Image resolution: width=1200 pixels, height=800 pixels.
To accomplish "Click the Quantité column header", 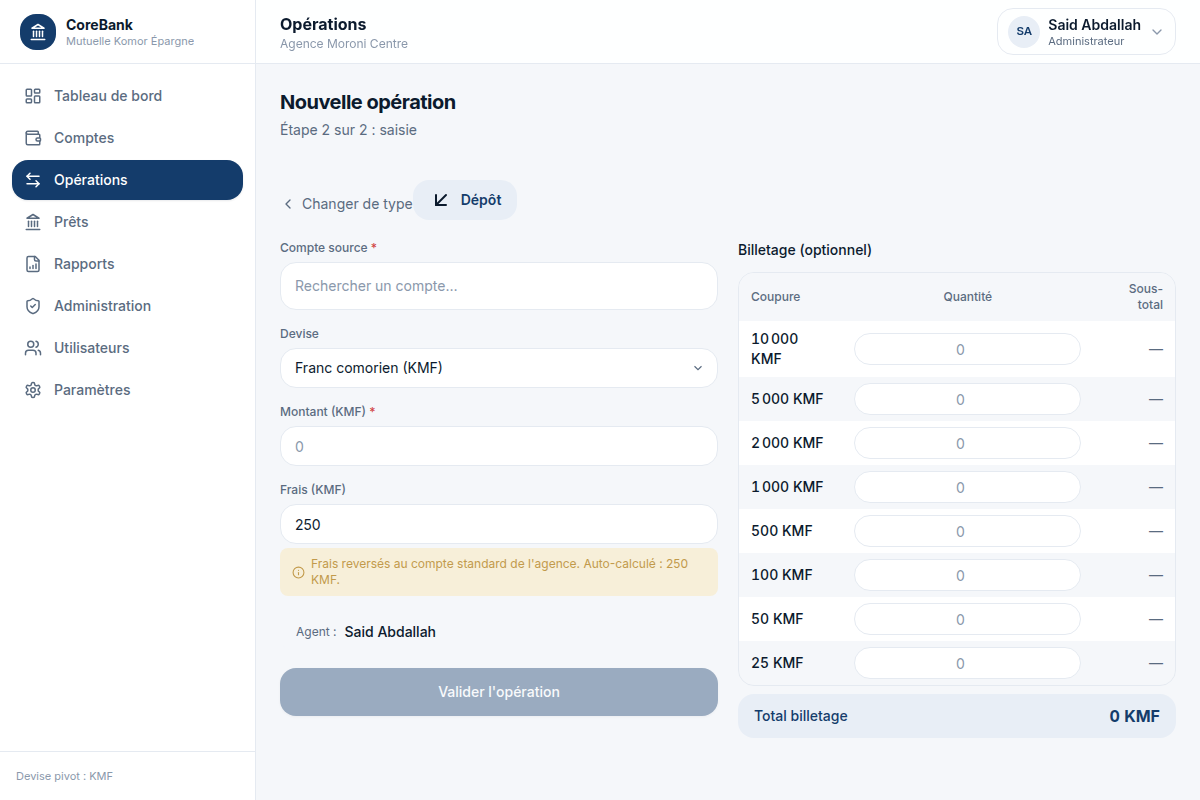I will [x=967, y=297].
